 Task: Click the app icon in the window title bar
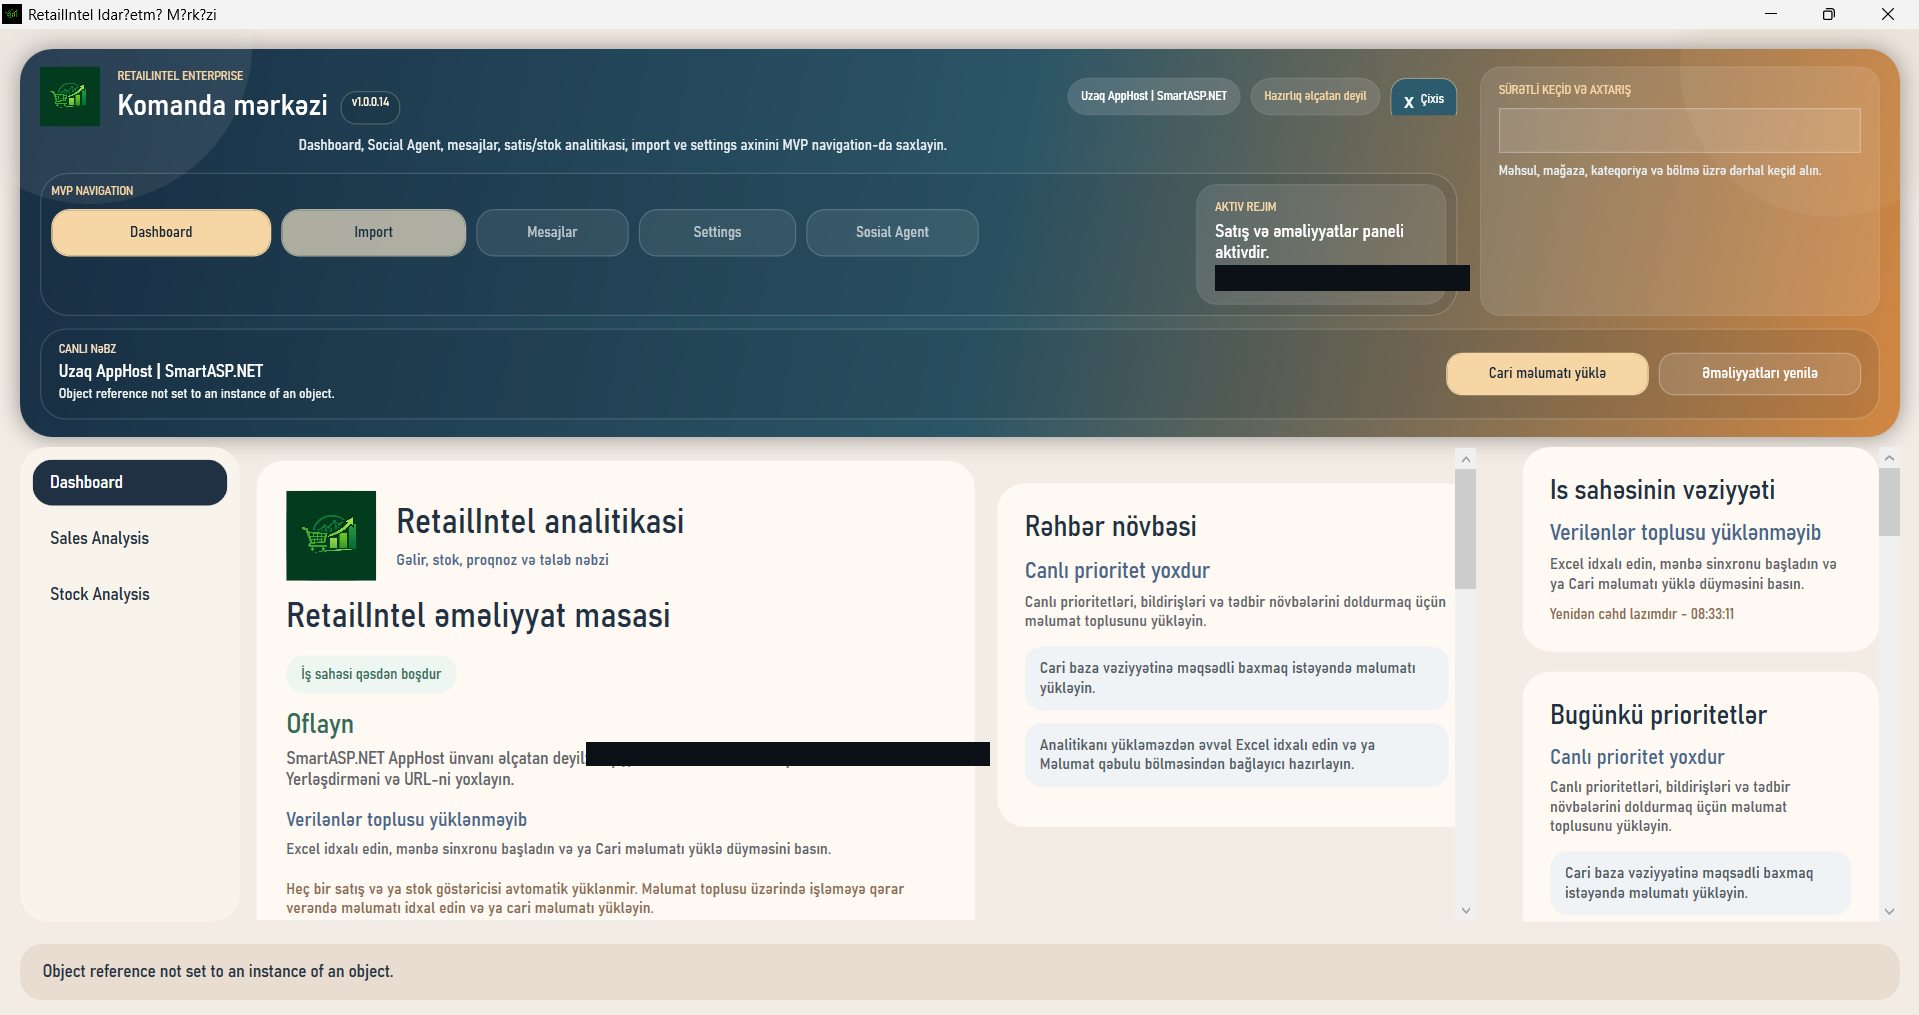point(12,14)
